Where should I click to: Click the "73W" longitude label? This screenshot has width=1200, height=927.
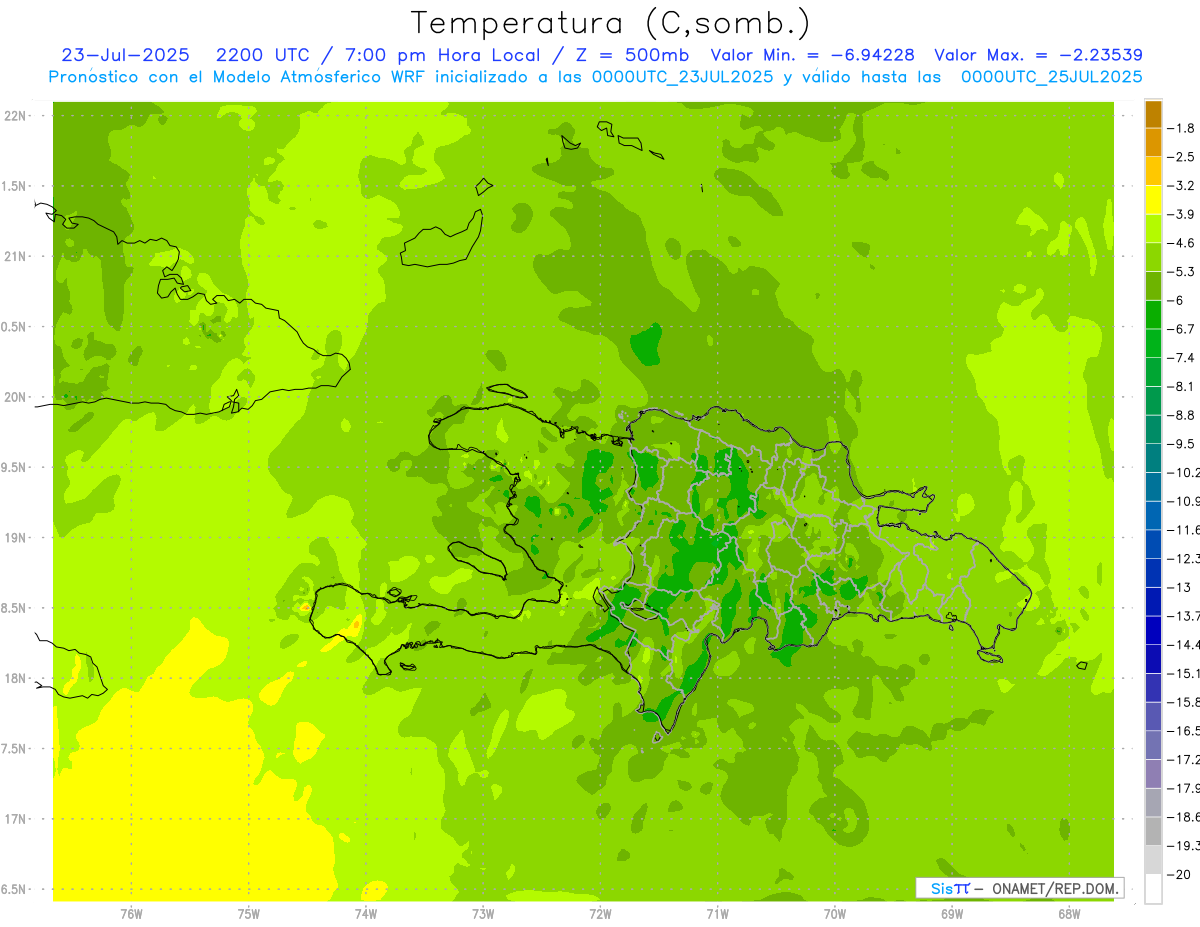pyautogui.click(x=483, y=913)
